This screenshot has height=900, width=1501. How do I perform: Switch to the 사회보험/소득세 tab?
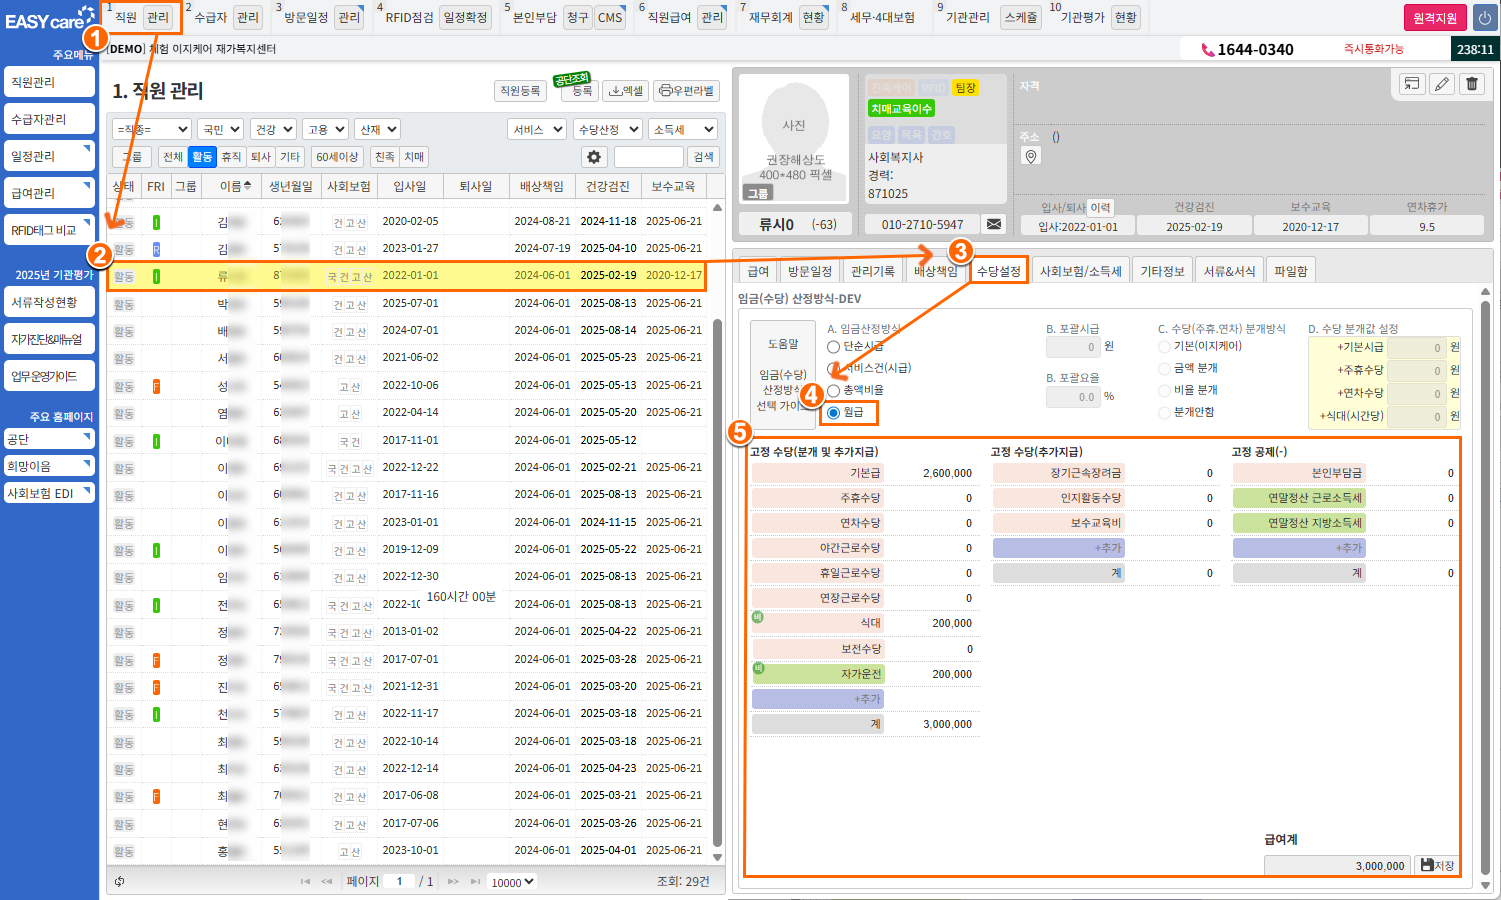pyautogui.click(x=1080, y=271)
